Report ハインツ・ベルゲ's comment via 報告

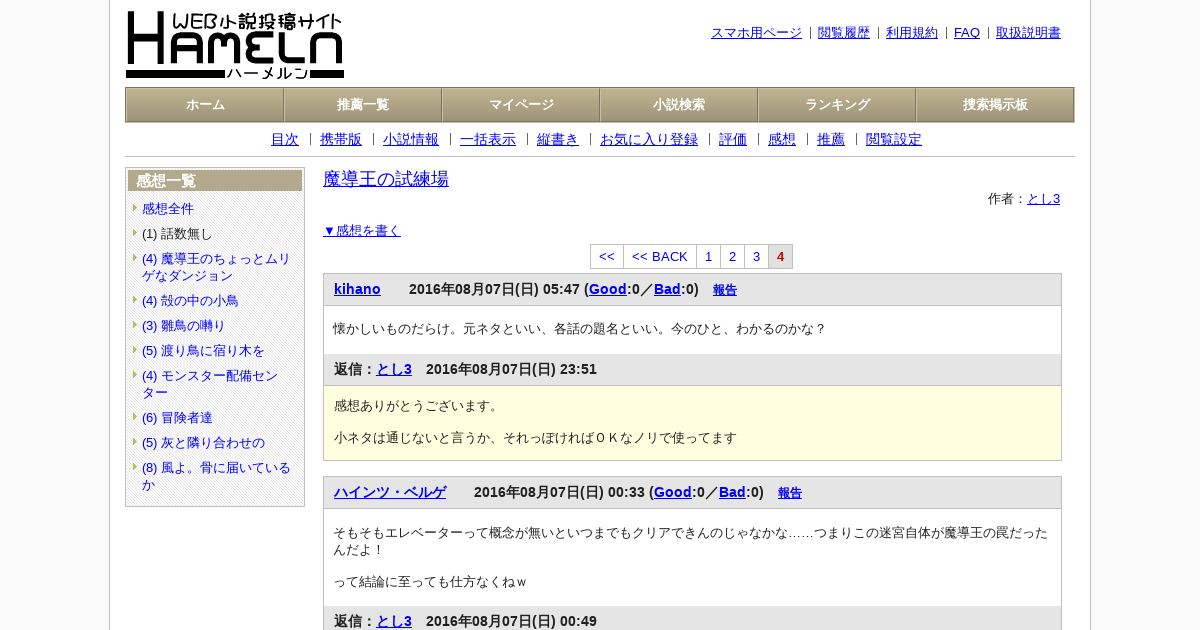(790, 494)
